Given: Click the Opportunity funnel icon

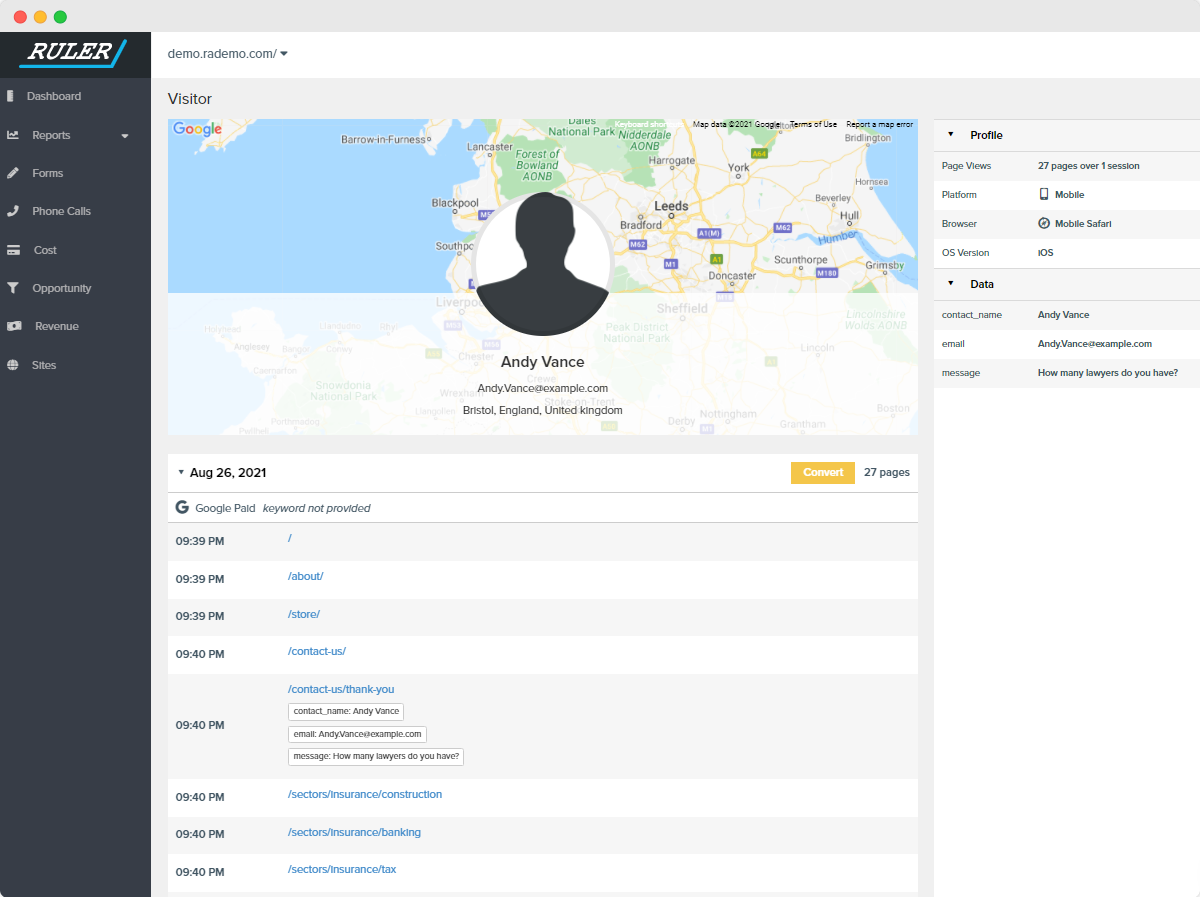Looking at the screenshot, I should 13,288.
